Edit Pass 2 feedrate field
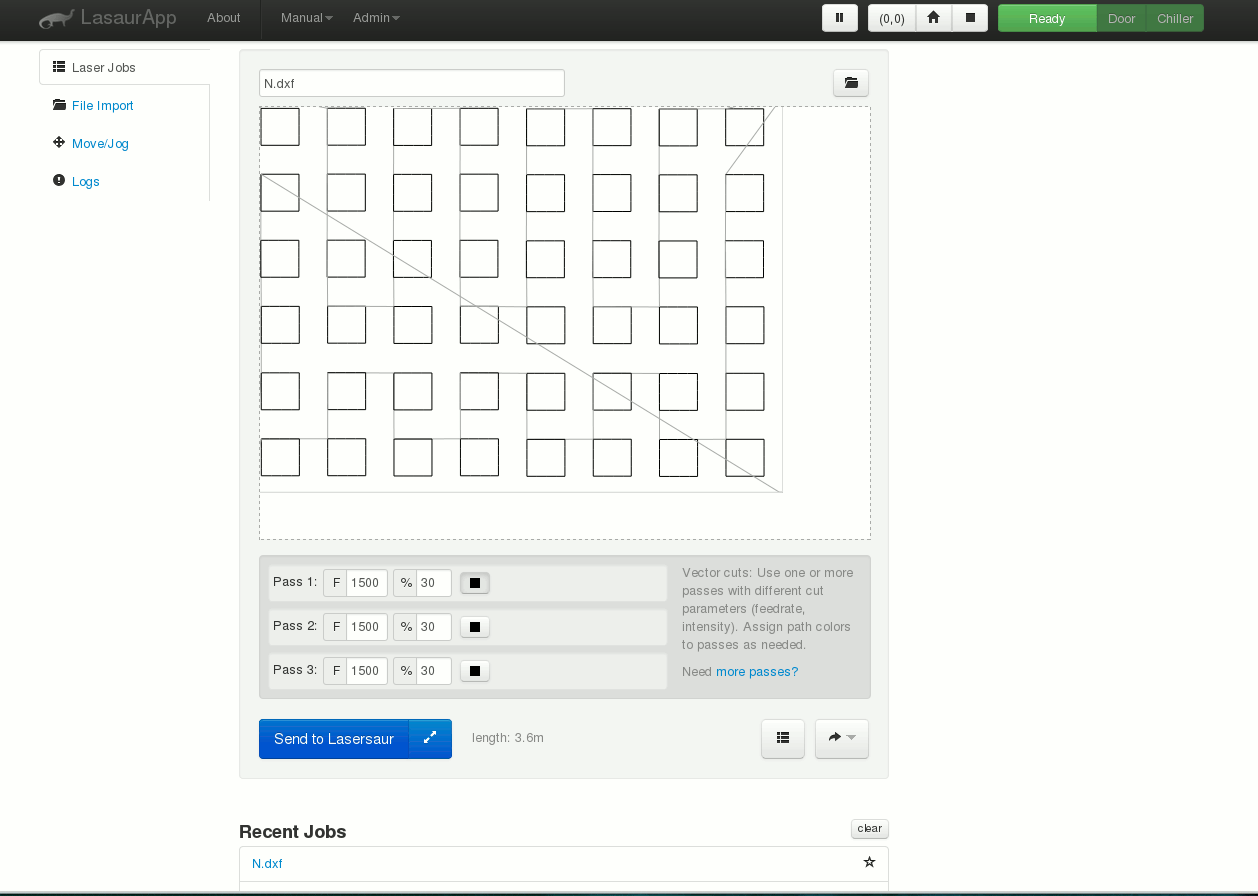Image resolution: width=1258 pixels, height=896 pixels. (x=366, y=627)
